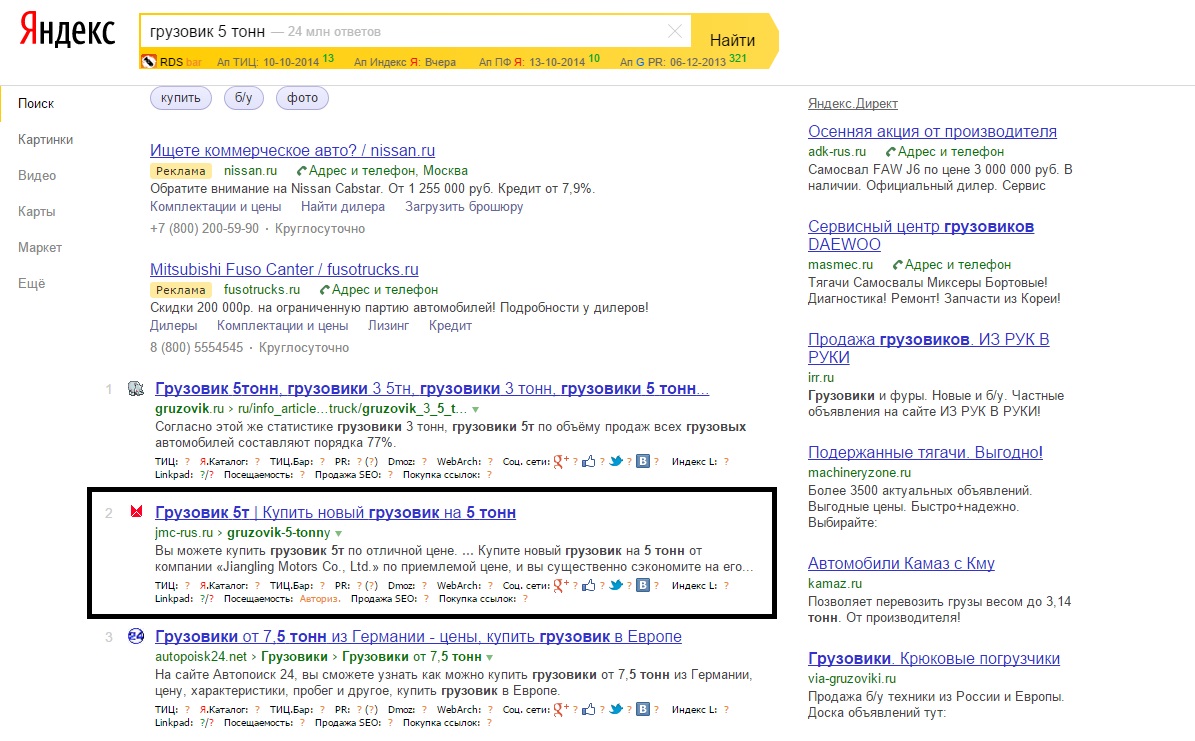Click Google+ icon in gruzovik.ru result metrics

(x=561, y=460)
